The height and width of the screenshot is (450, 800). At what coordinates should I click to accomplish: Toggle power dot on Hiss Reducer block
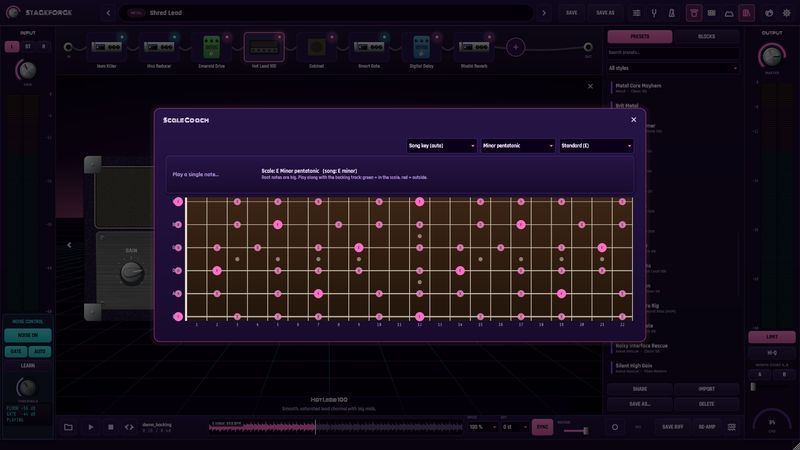point(174,37)
